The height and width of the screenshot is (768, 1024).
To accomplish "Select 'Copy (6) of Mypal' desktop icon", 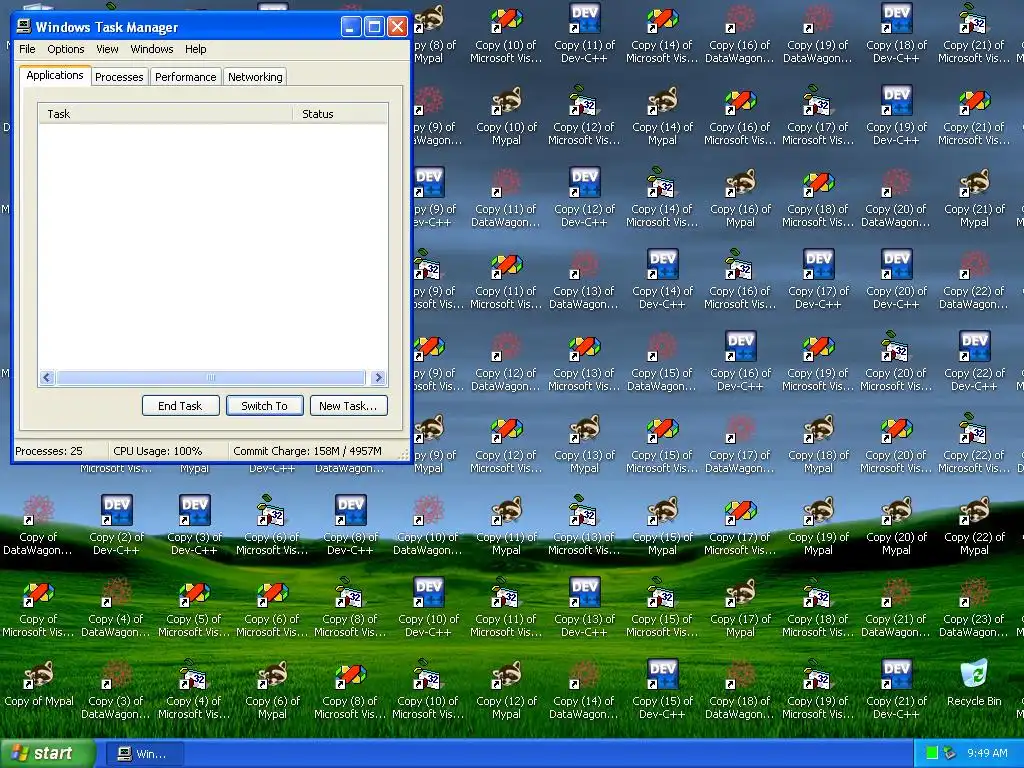I will [272, 690].
